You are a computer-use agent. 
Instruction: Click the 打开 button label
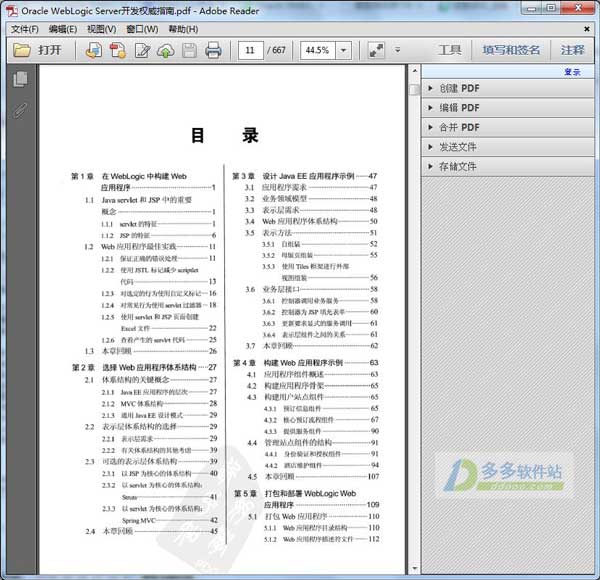50,50
